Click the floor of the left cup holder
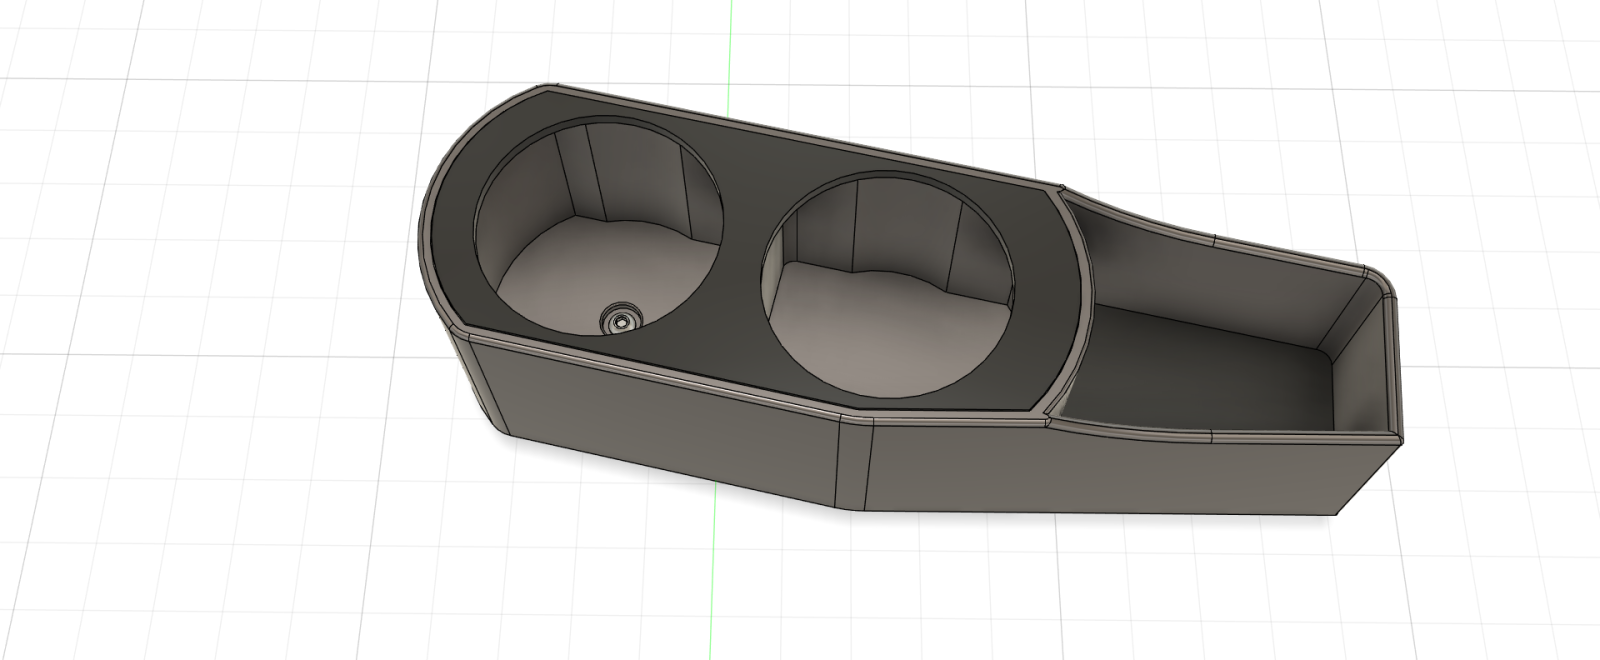 pyautogui.click(x=590, y=275)
